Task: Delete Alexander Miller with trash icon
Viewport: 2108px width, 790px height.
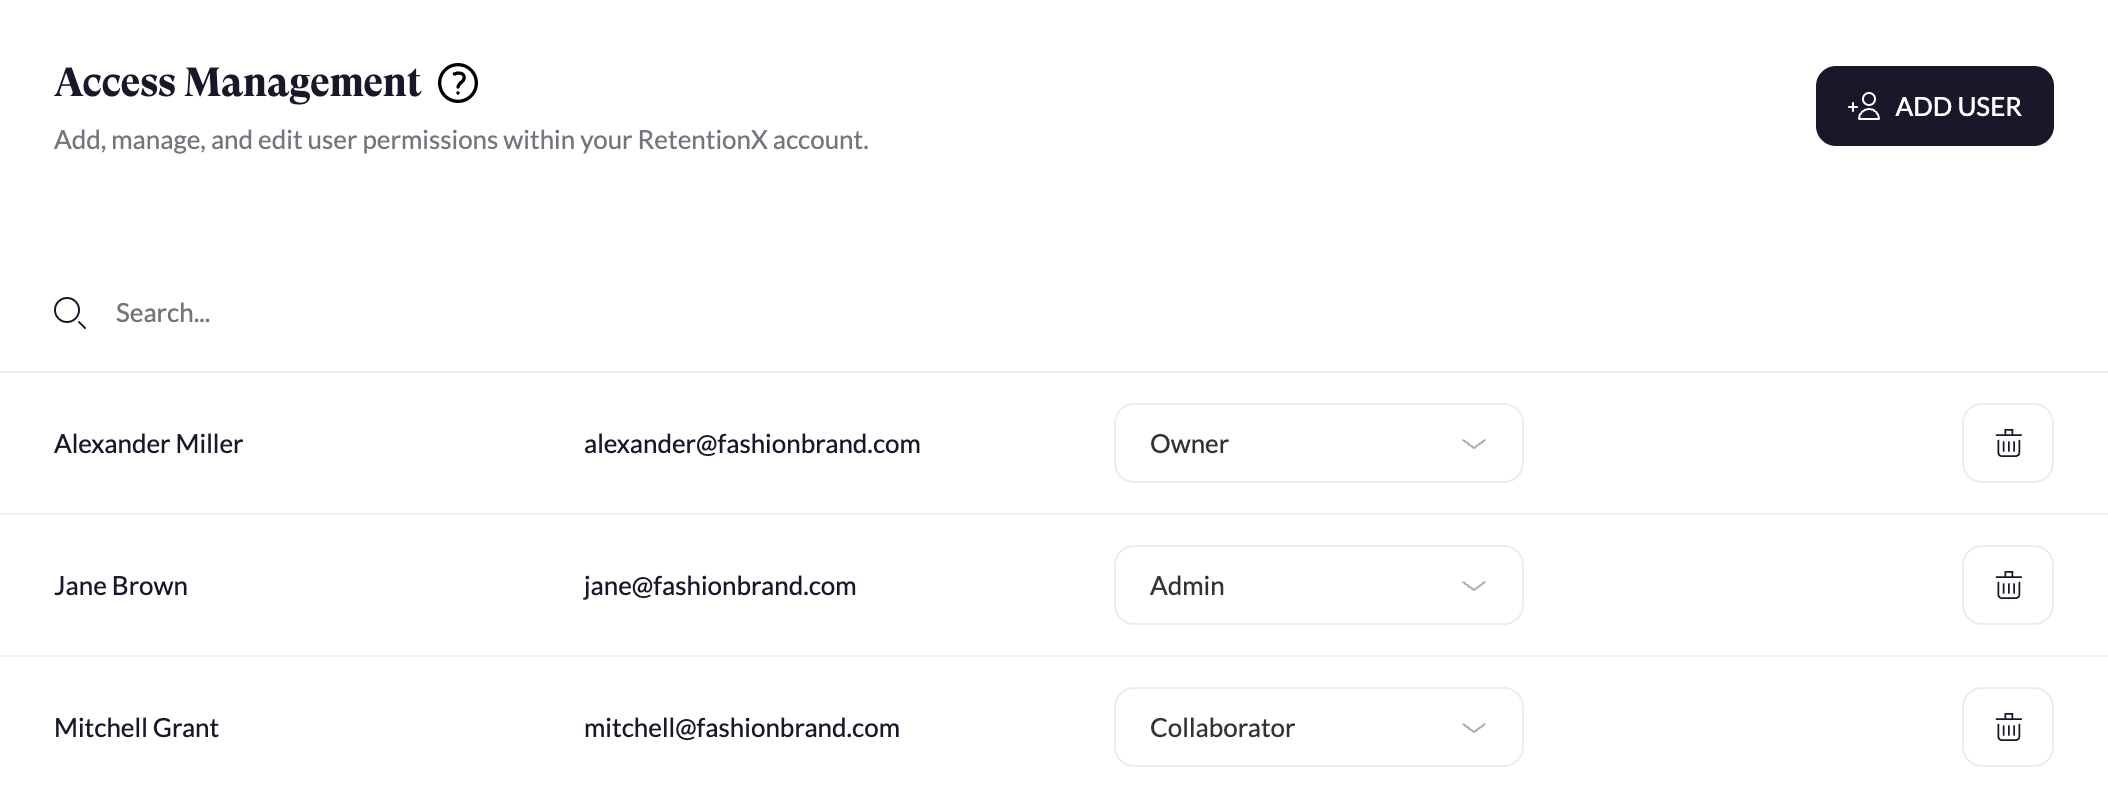Action: [2008, 443]
